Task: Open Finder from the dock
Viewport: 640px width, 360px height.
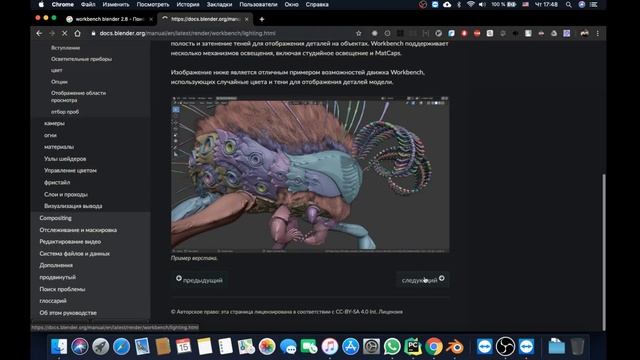Action: [x=59, y=347]
